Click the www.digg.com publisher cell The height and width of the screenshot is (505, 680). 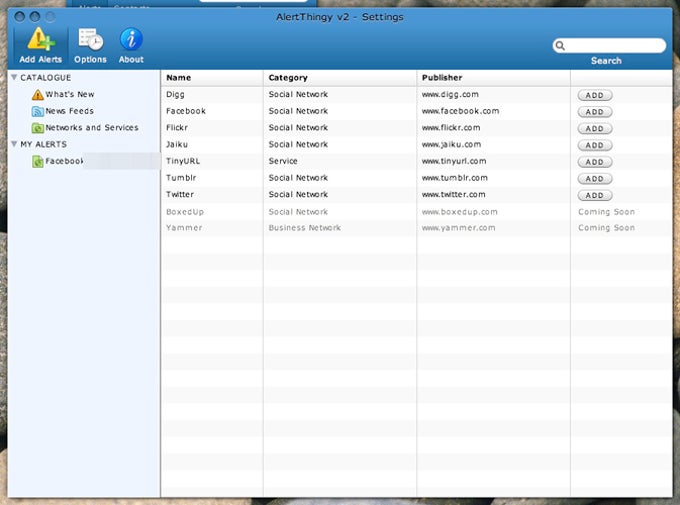tap(450, 94)
